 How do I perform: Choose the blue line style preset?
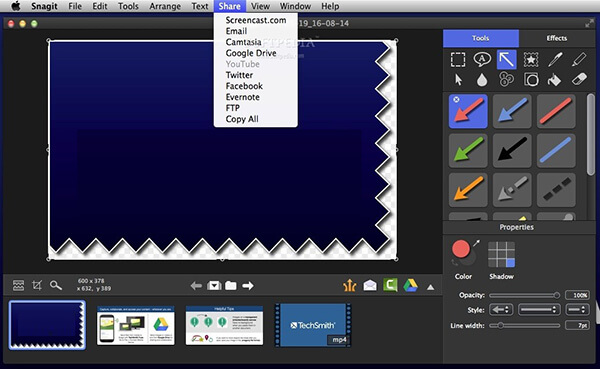coord(556,150)
